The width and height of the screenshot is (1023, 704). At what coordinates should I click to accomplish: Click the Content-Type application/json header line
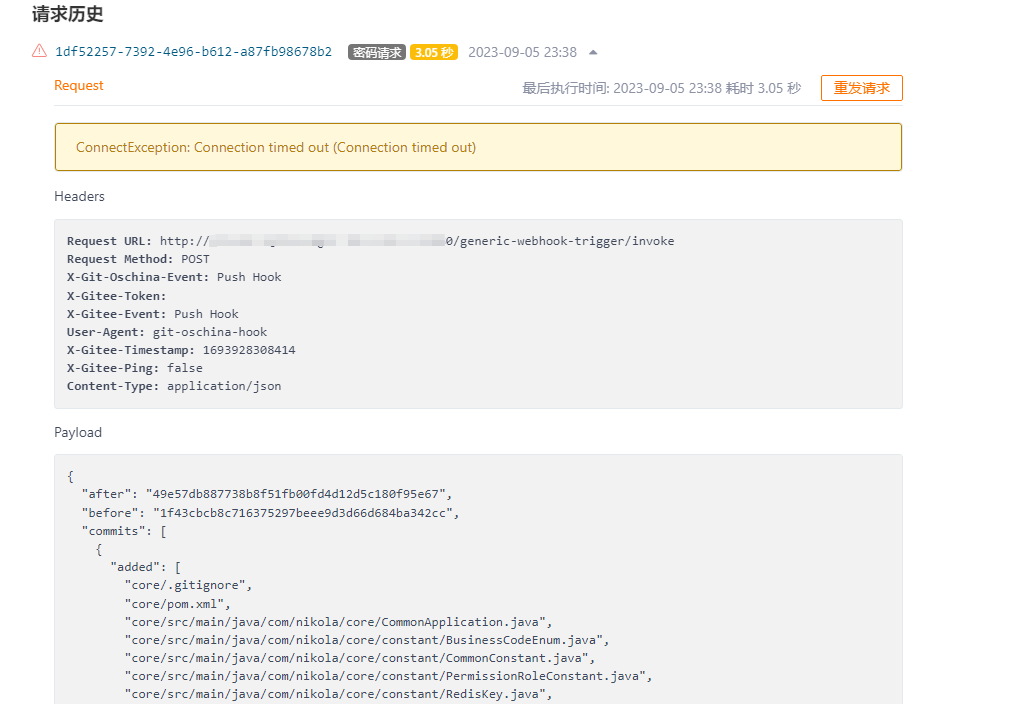click(174, 386)
